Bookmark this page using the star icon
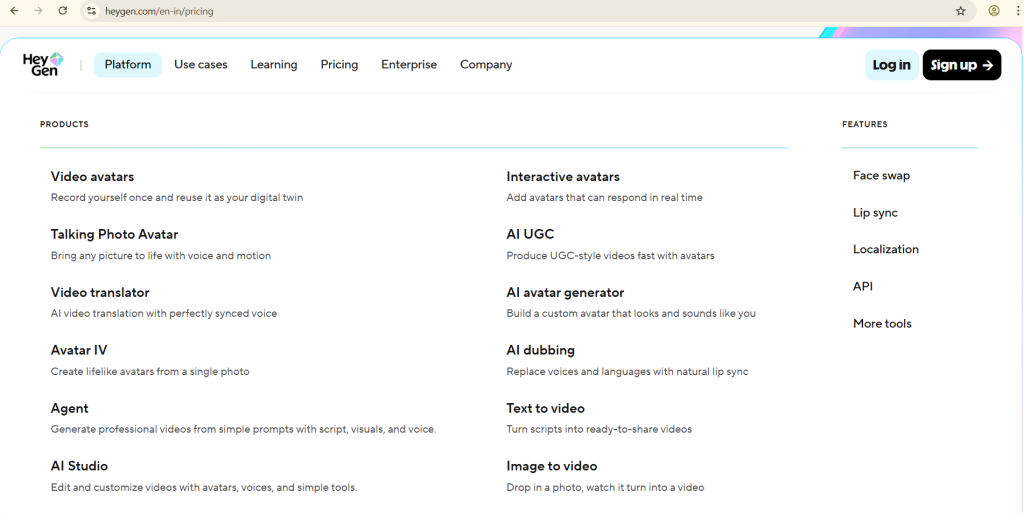The width and height of the screenshot is (1024, 513). (960, 11)
